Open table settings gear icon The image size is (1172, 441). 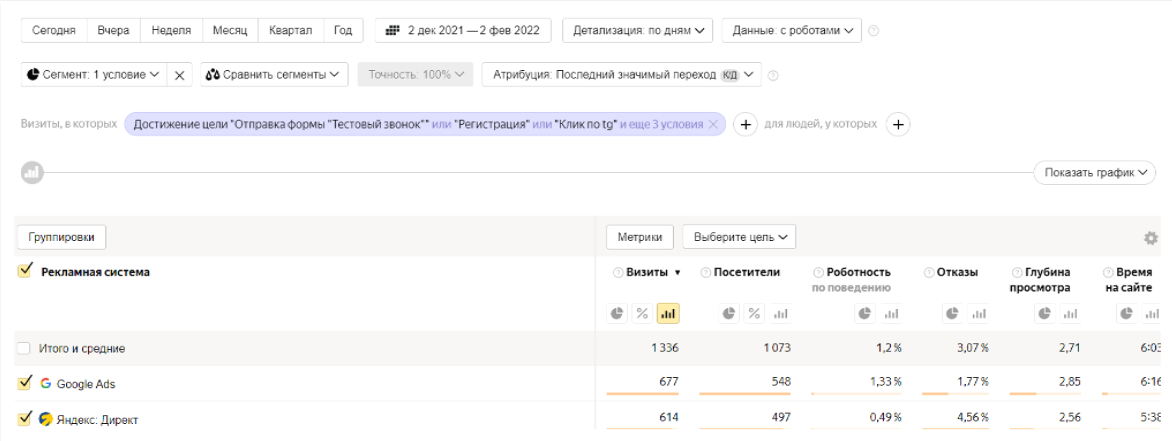[1150, 238]
